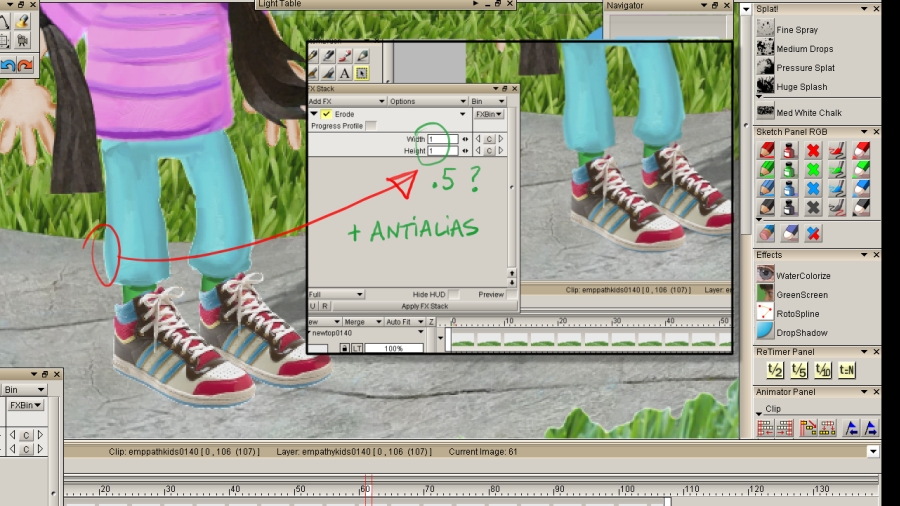900x506 pixels.
Task: Choose the Pressure Splat brush
Action: [796, 67]
